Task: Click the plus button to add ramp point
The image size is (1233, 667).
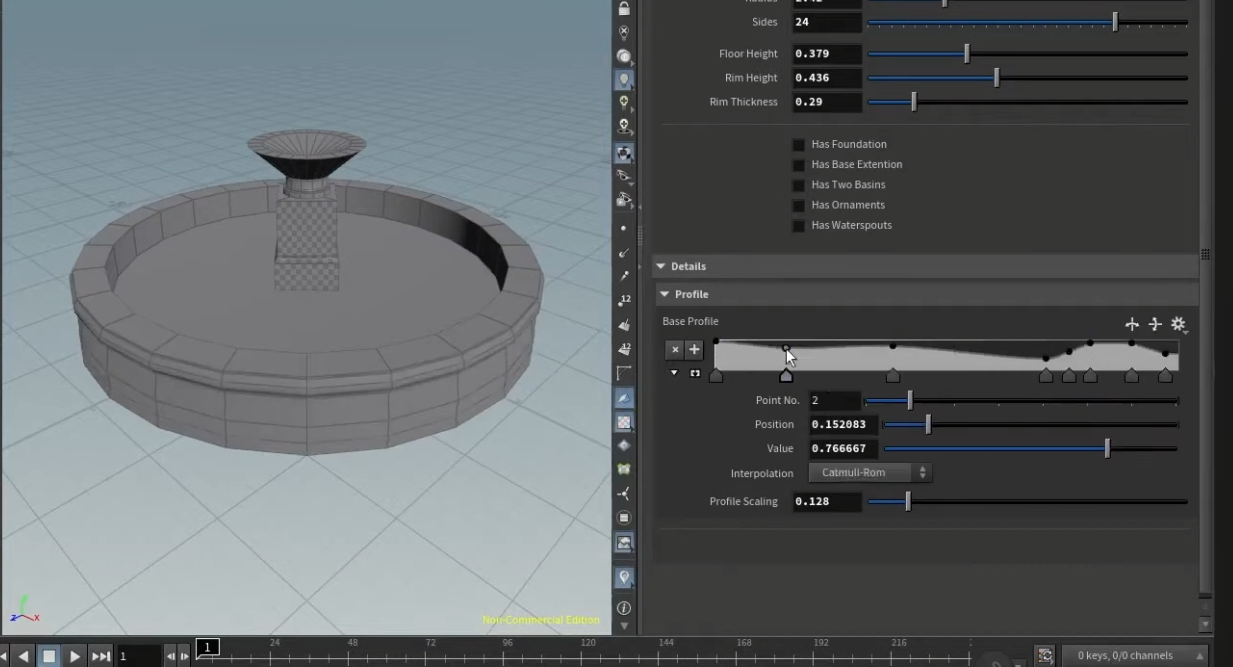Action: (x=694, y=349)
